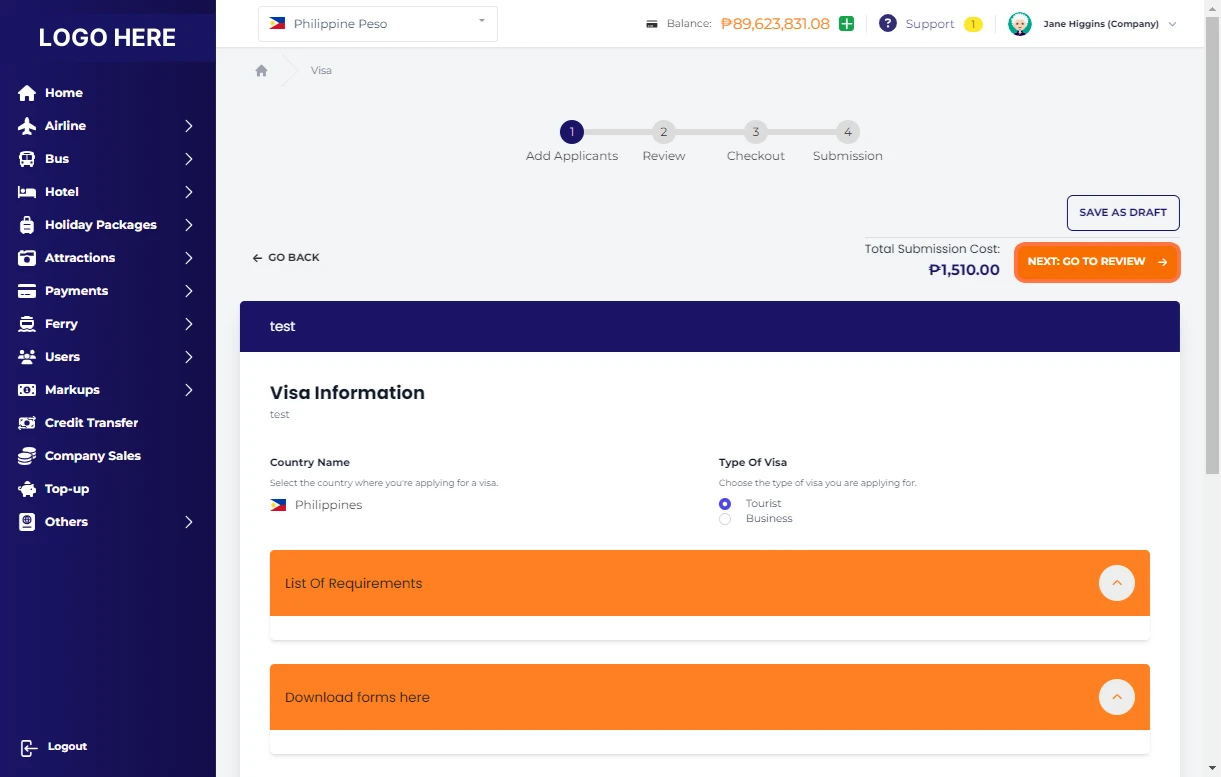Click Next: Go To Review button

pos(1096,262)
